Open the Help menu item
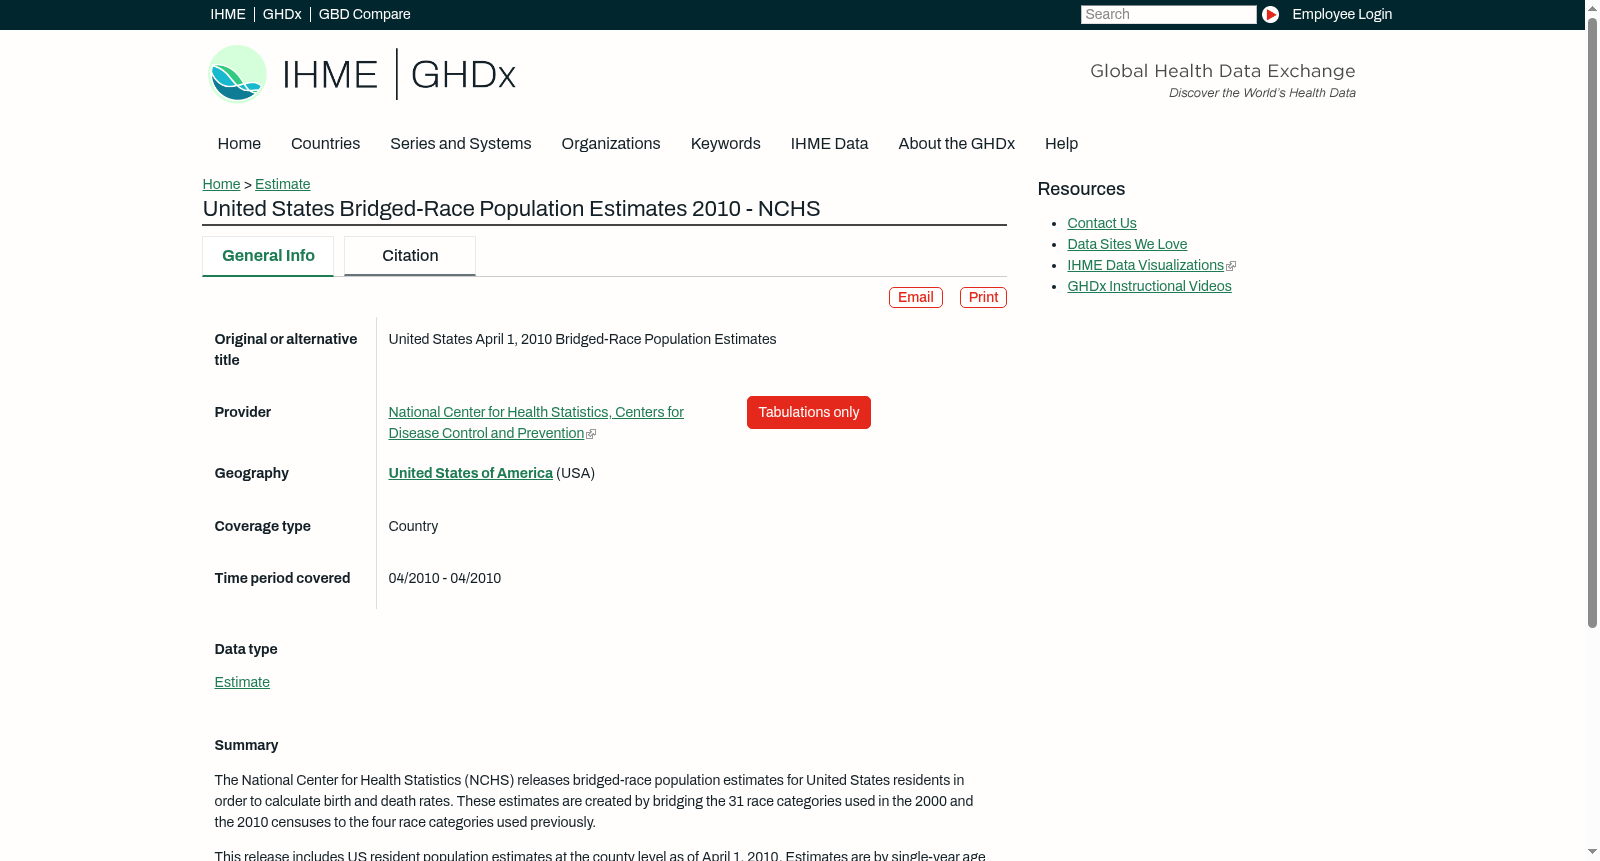Image resolution: width=1600 pixels, height=861 pixels. [x=1061, y=144]
